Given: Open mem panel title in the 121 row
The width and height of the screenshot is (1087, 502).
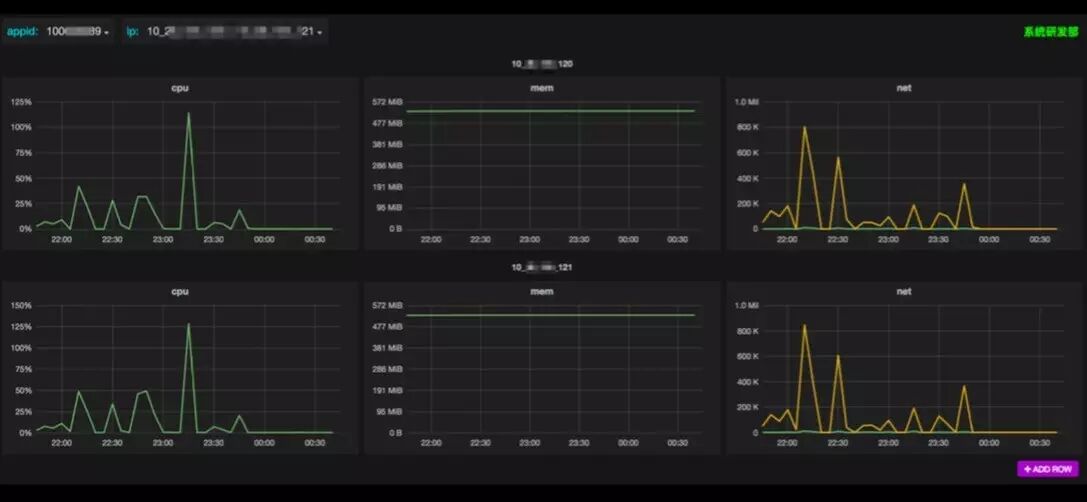Looking at the screenshot, I should point(542,291).
